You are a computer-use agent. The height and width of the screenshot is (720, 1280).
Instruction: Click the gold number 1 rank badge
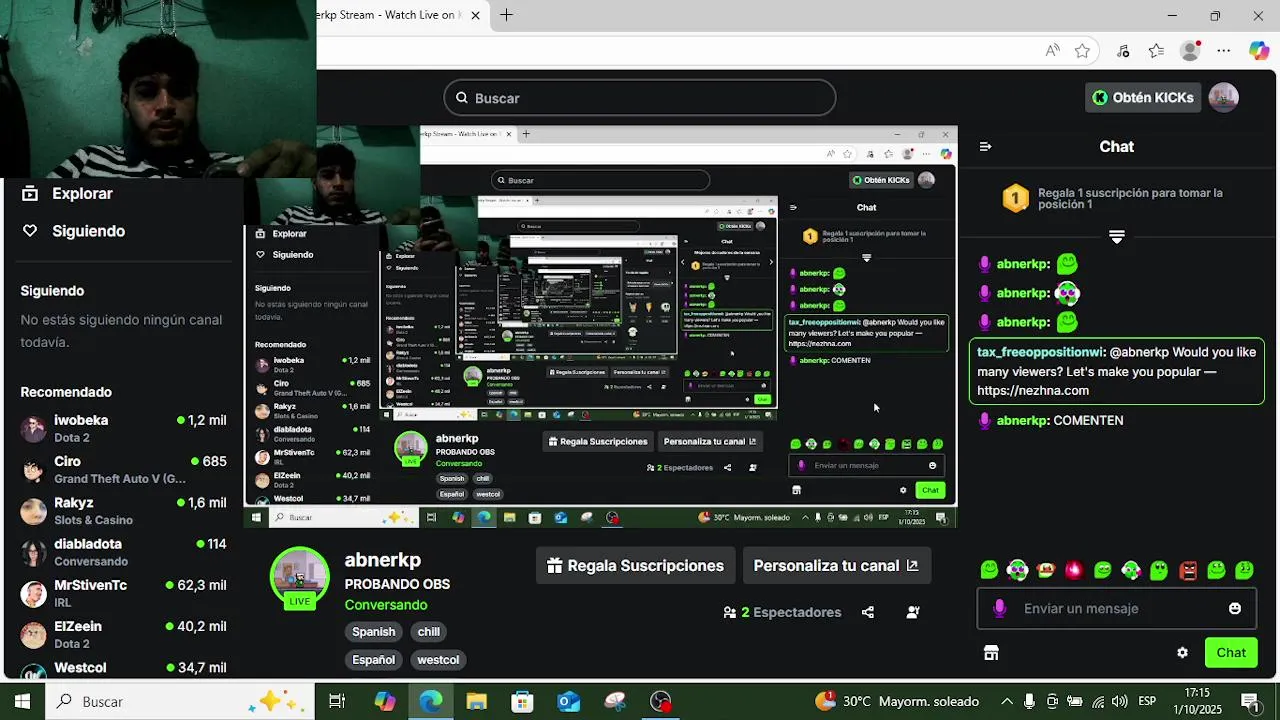click(x=1016, y=198)
